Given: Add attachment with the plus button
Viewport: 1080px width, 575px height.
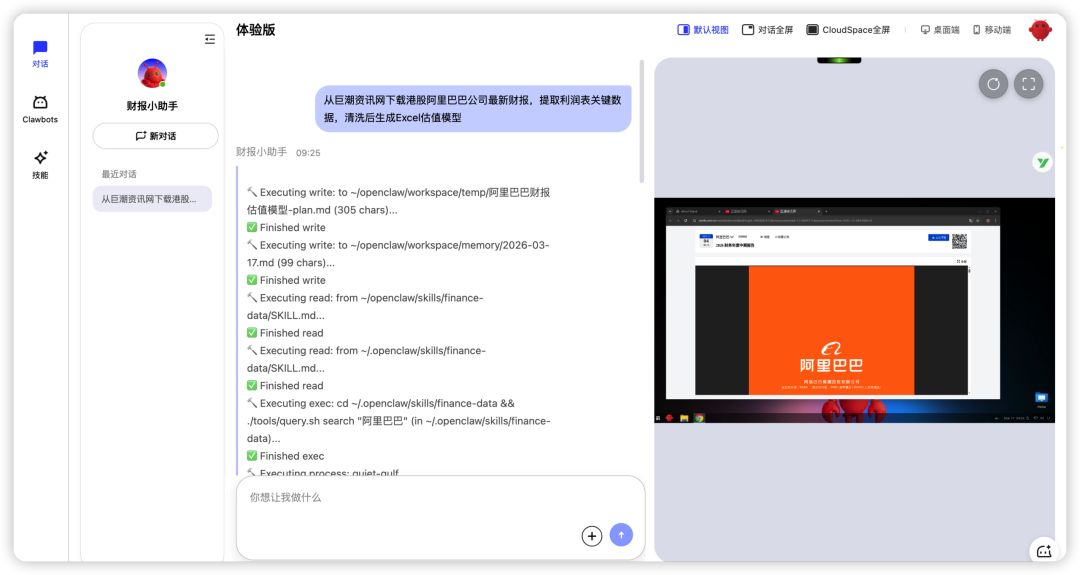Looking at the screenshot, I should [x=592, y=536].
